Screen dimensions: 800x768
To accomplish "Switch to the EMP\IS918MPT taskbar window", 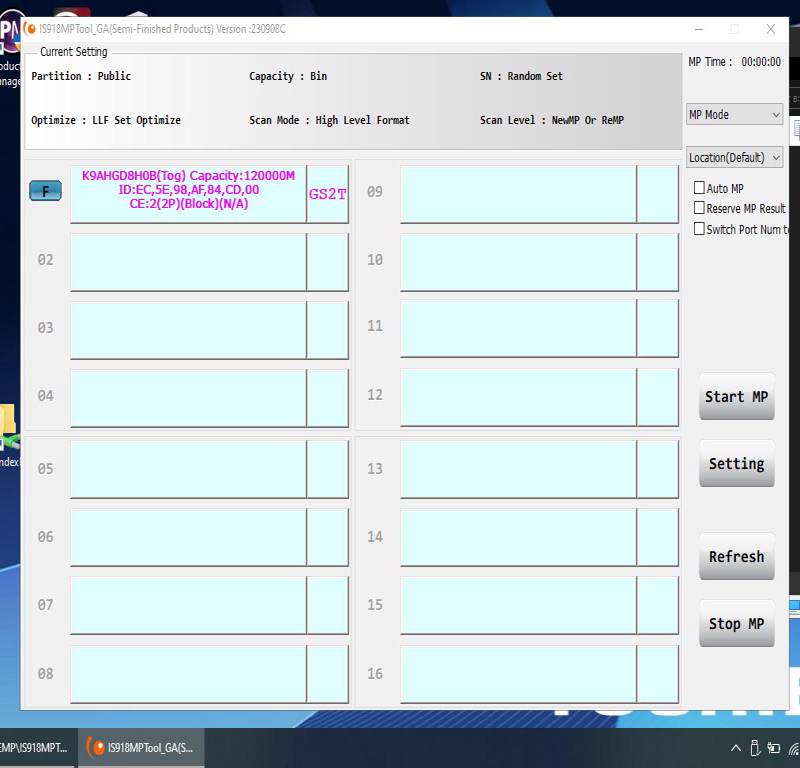I will pyautogui.click(x=36, y=747).
